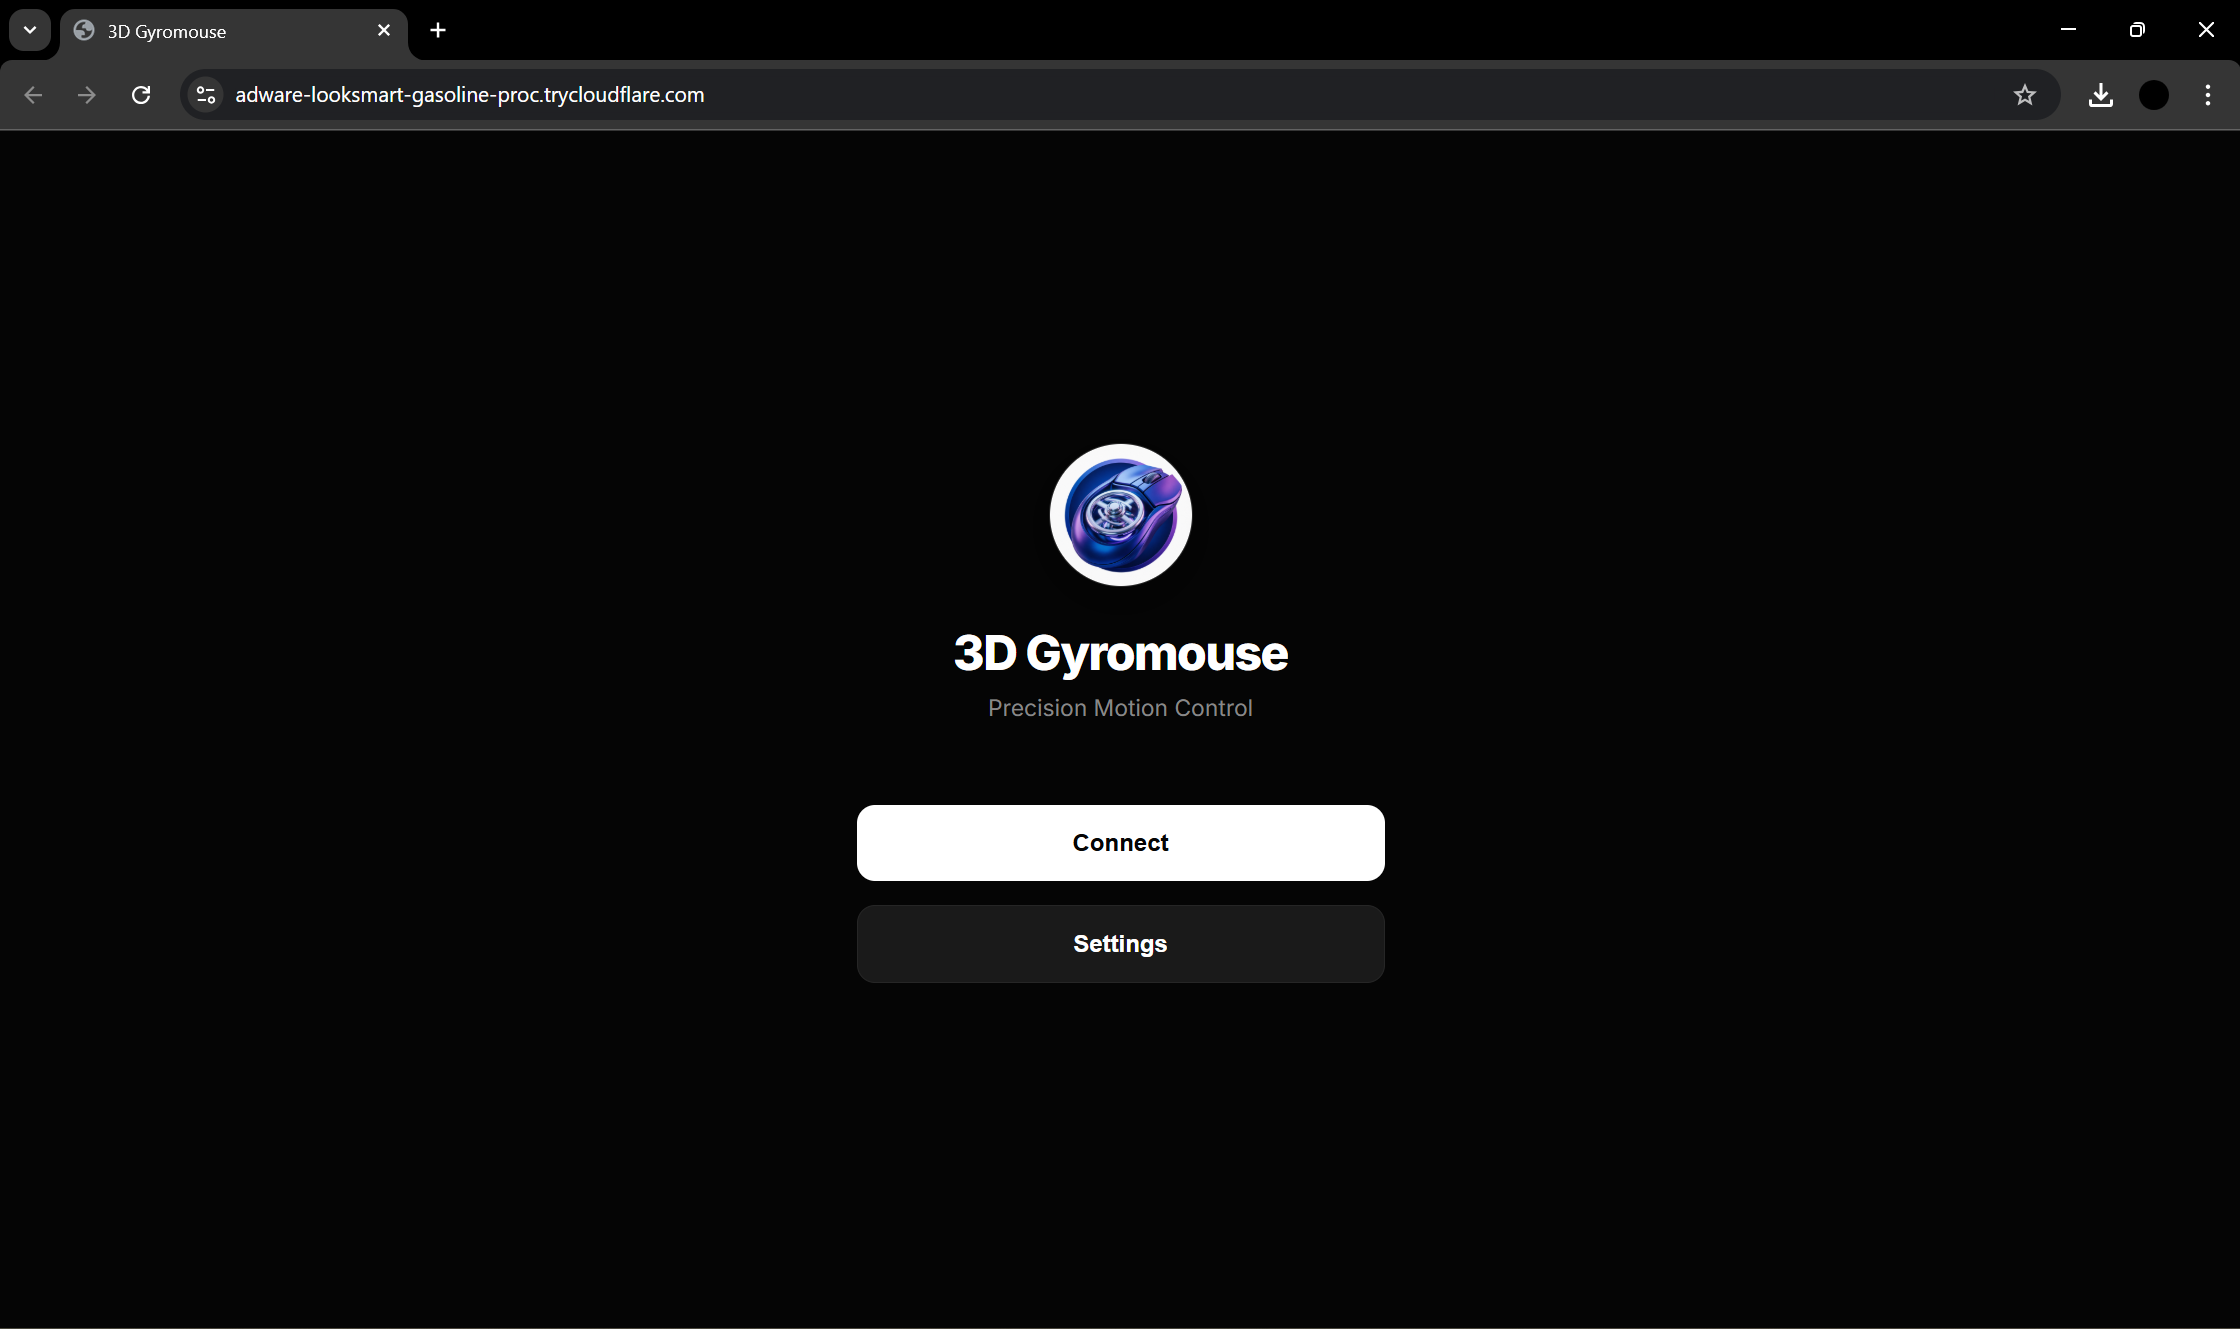The height and width of the screenshot is (1329, 2240).
Task: Click the profile avatar icon
Action: 2153,95
